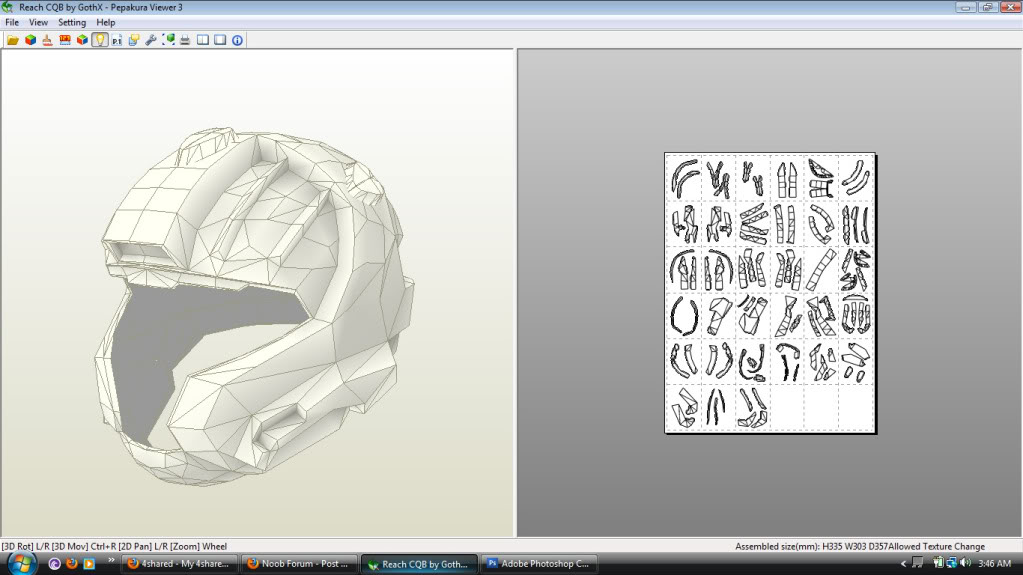This screenshot has height=575, width=1023.
Task: Click the 3:46 AM taskbar clock
Action: coord(994,563)
